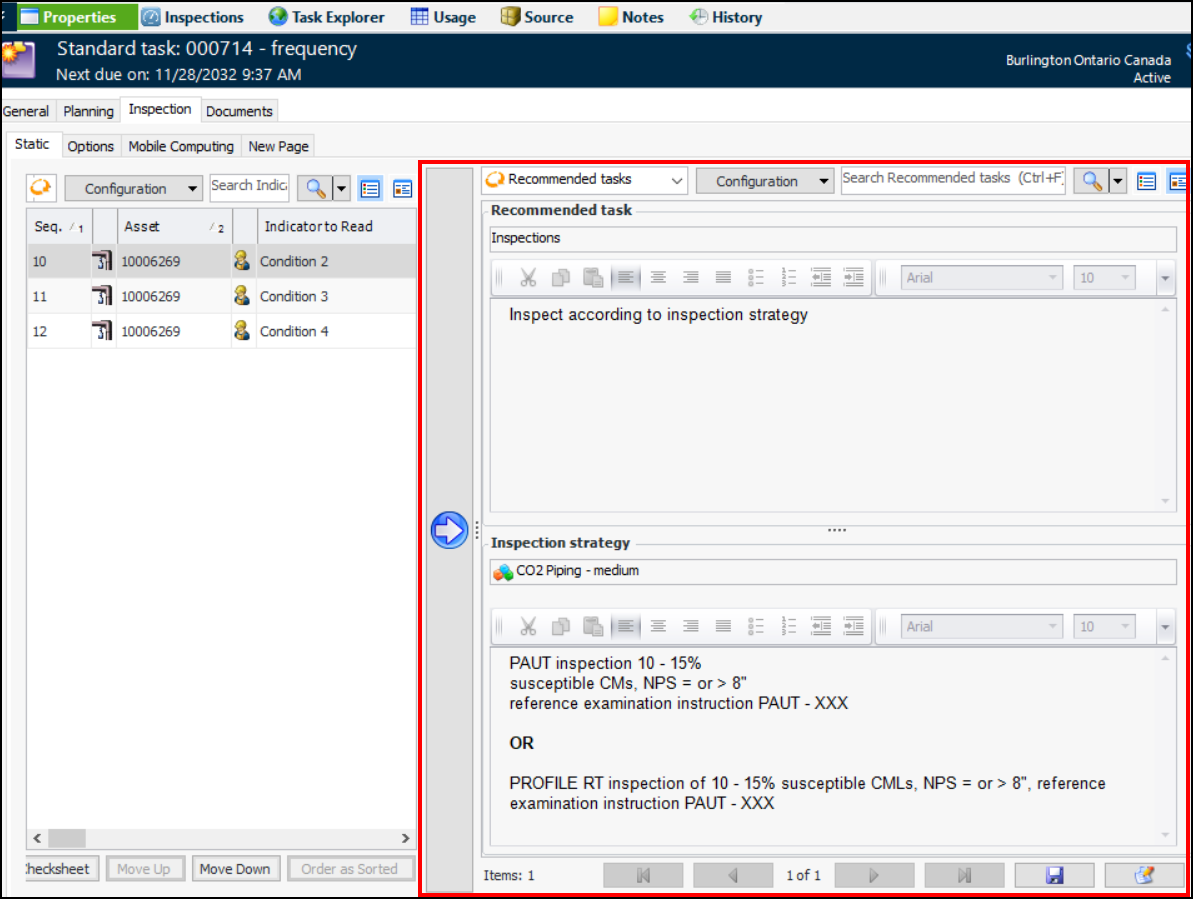Expand the left panel Configuration dropdown

[x=133, y=188]
